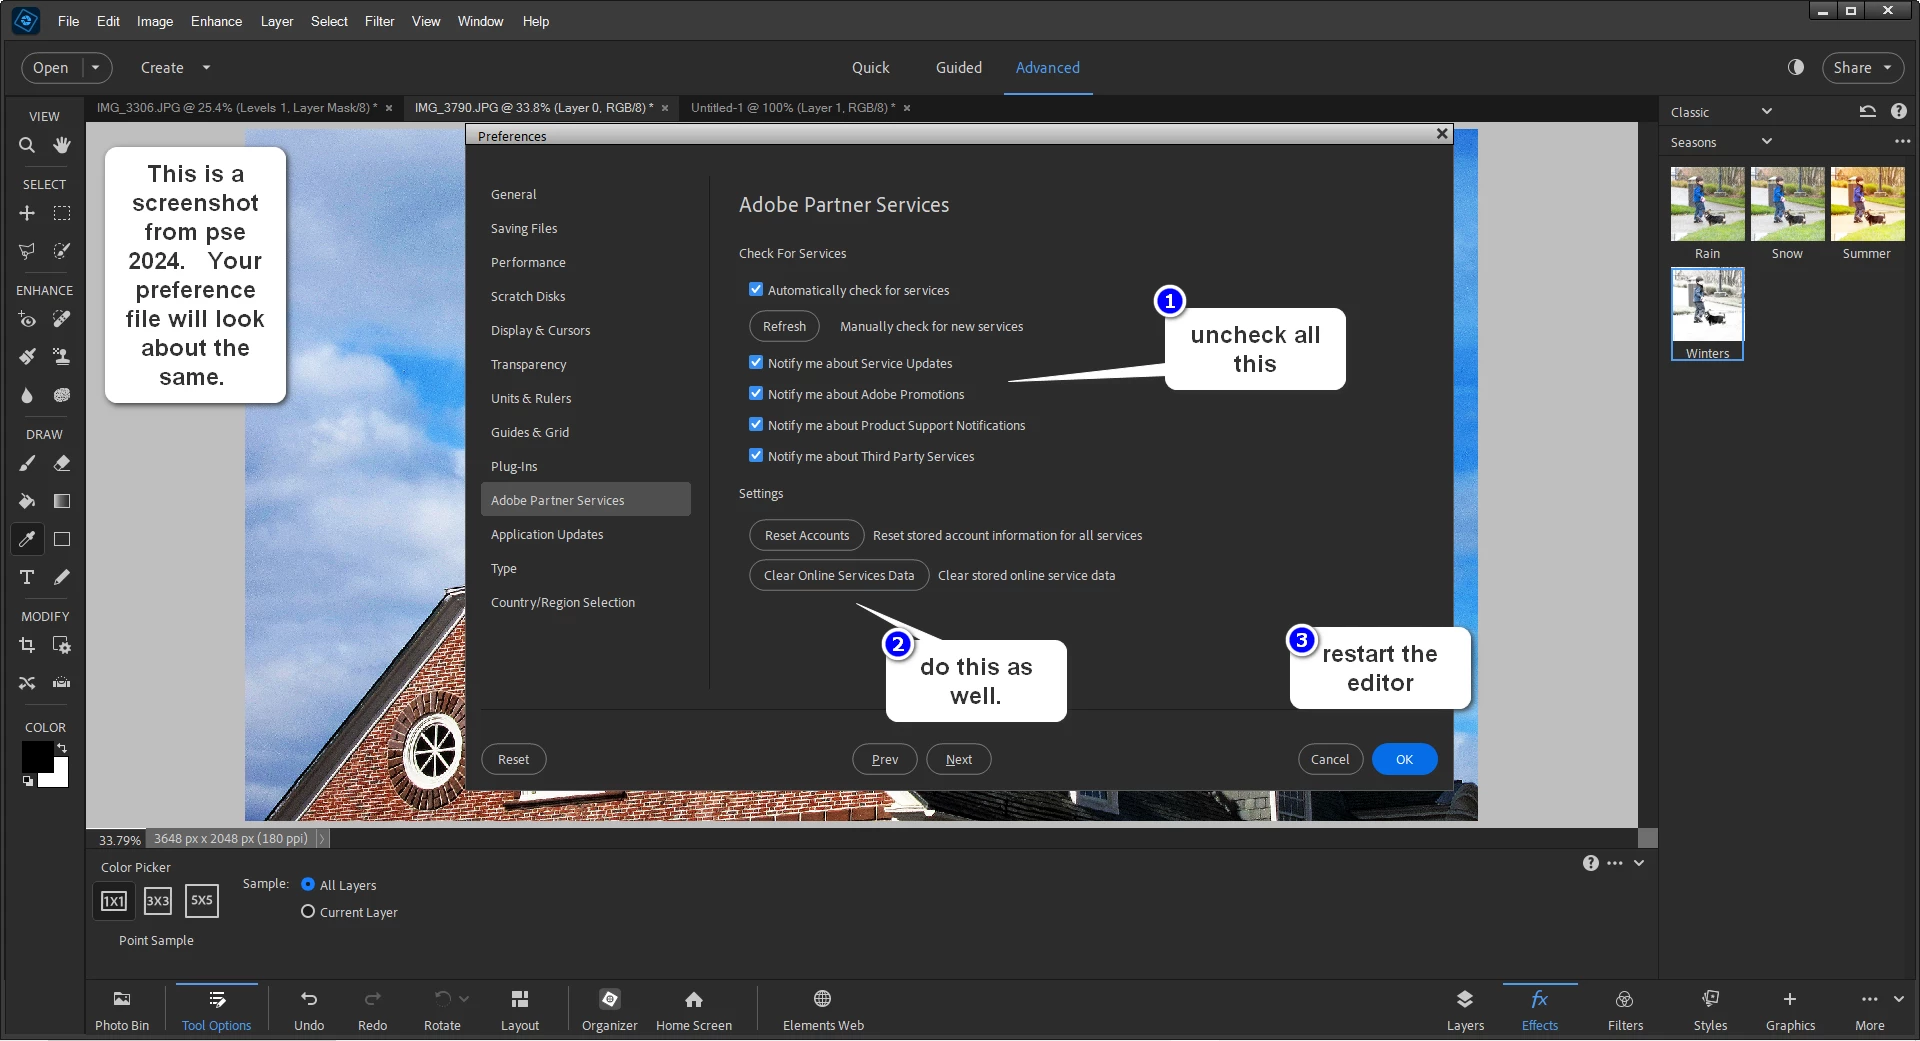Choose the 3x3 sample size
This screenshot has width=1920, height=1041.
coord(158,901)
